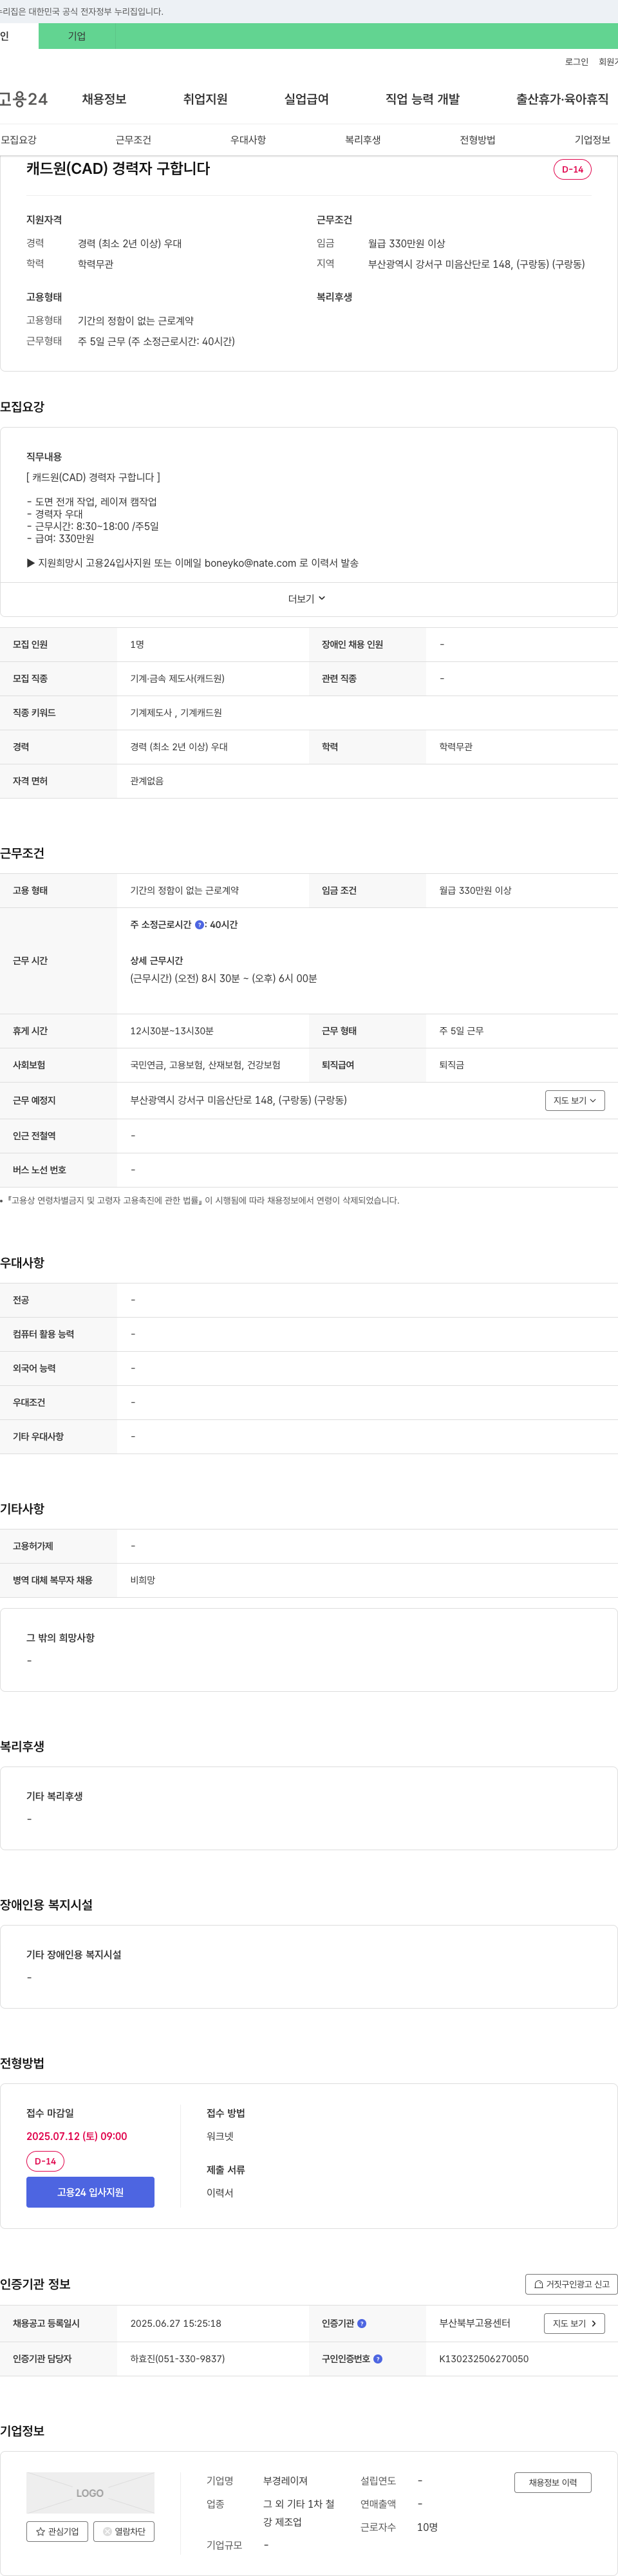Click the 월급 330만원 이상 value in 임금 조건 row
The width and height of the screenshot is (618, 2576).
tap(475, 890)
